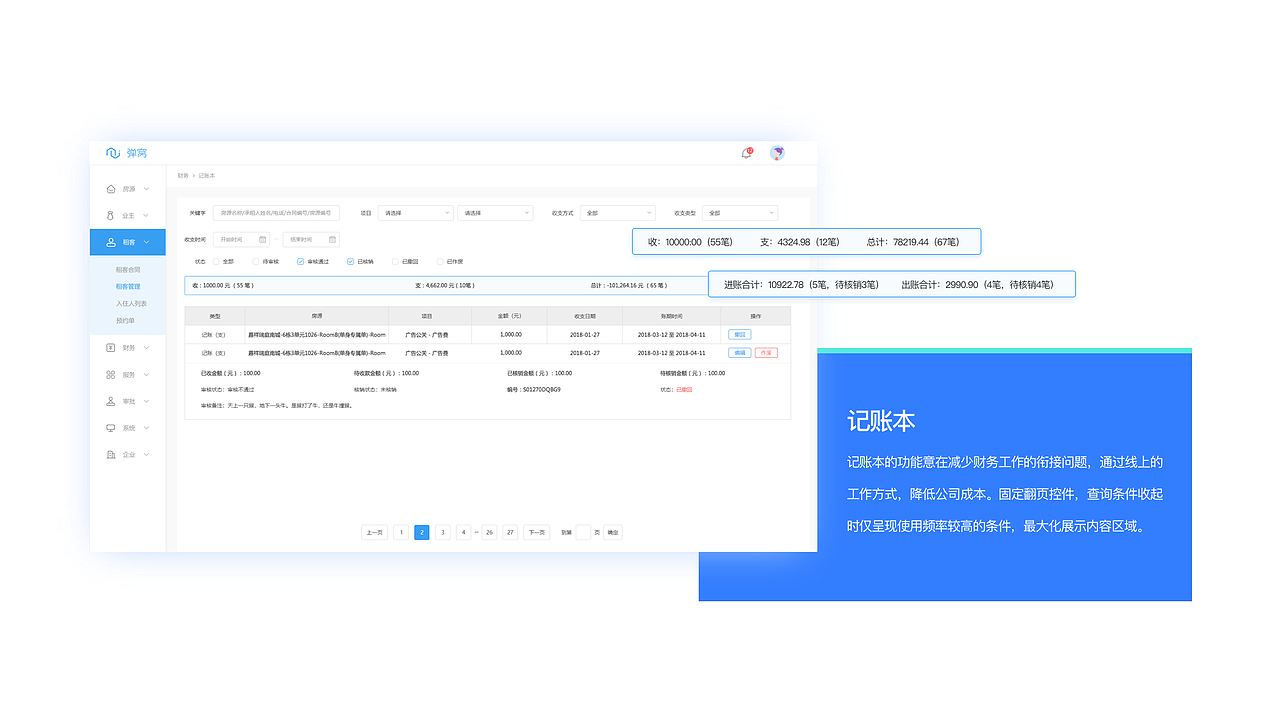Click the 账期时间 column header
The width and height of the screenshot is (1280, 720).
coord(671,316)
